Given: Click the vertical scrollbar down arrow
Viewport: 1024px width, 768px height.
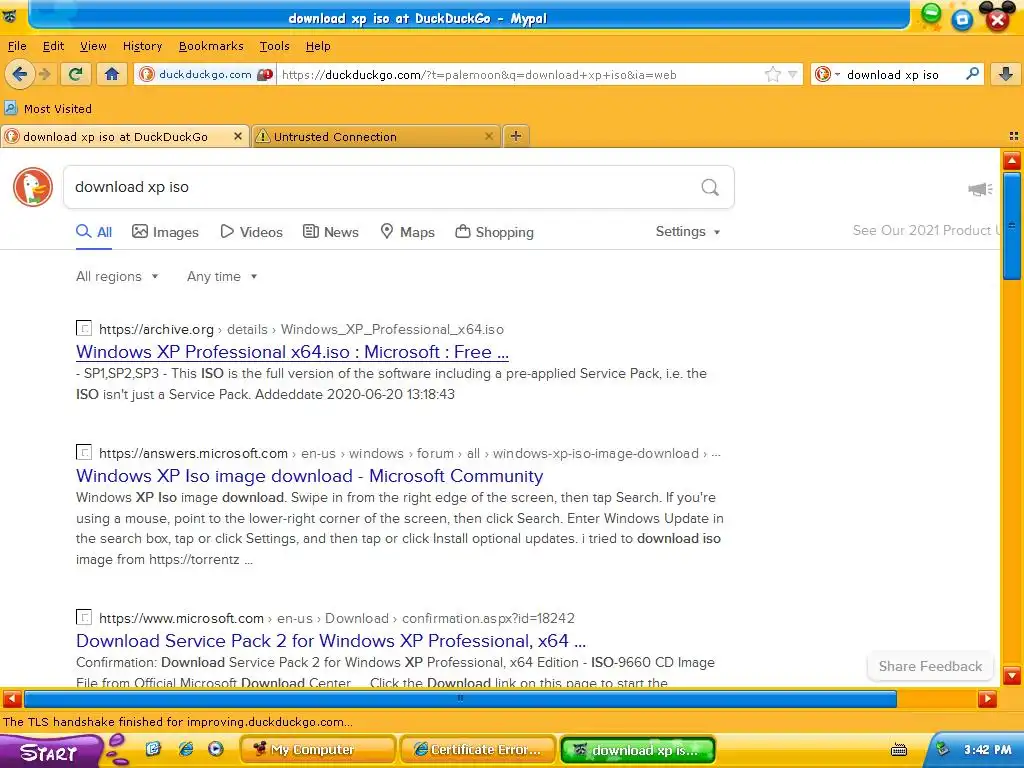Looking at the screenshot, I should click(1012, 675).
